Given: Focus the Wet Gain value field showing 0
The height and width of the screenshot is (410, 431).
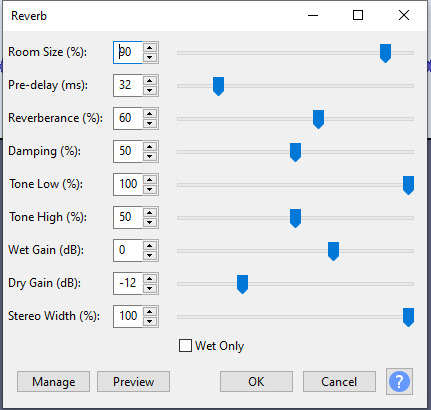Looking at the screenshot, I should pos(128,250).
